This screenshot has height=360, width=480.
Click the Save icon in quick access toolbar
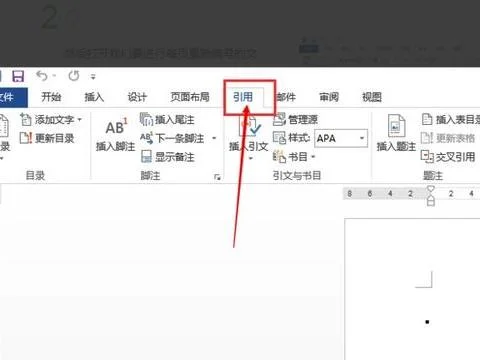18,76
